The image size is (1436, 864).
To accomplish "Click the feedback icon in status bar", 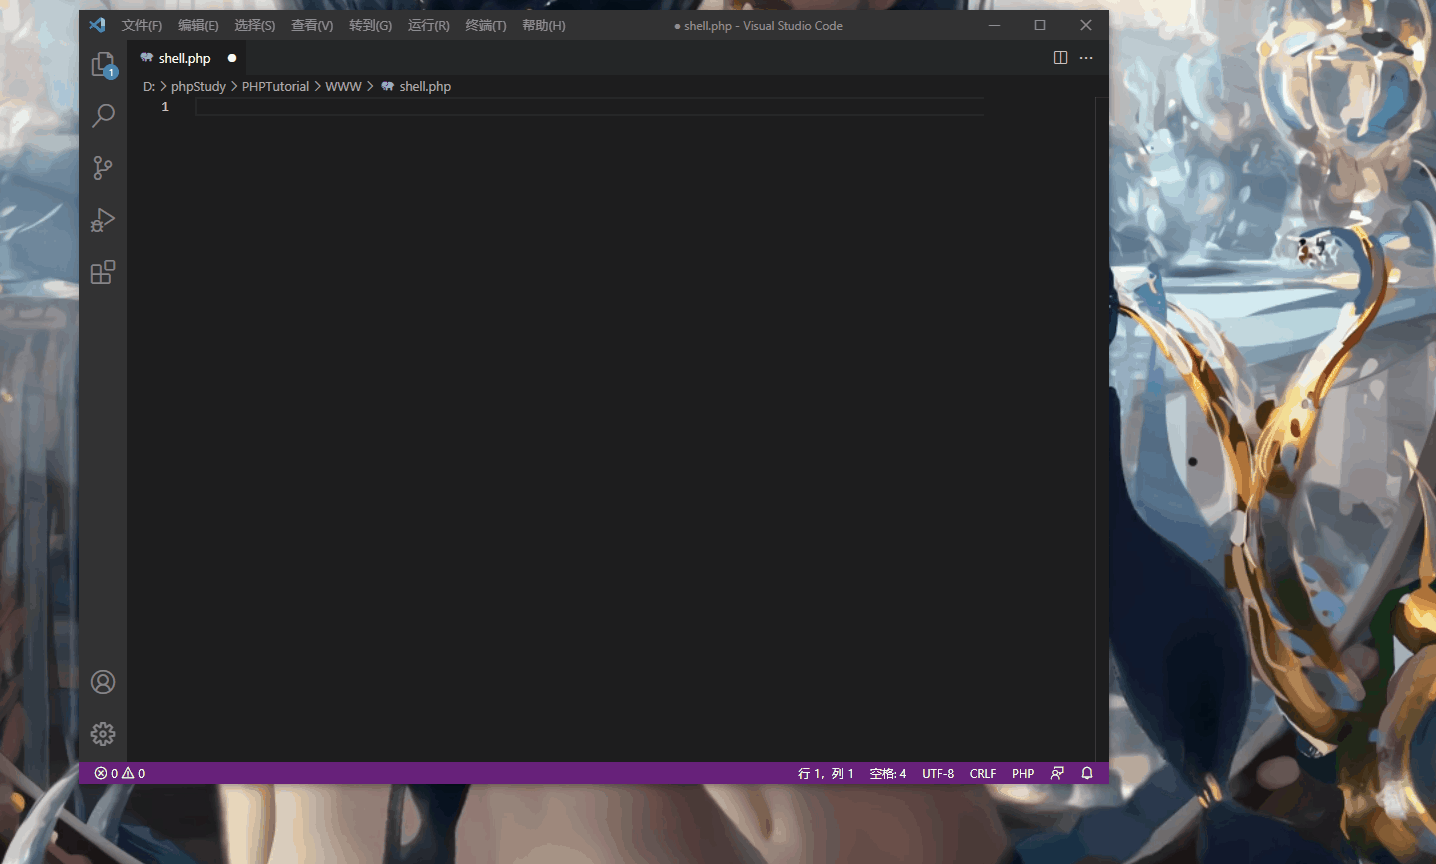I will (x=1057, y=773).
